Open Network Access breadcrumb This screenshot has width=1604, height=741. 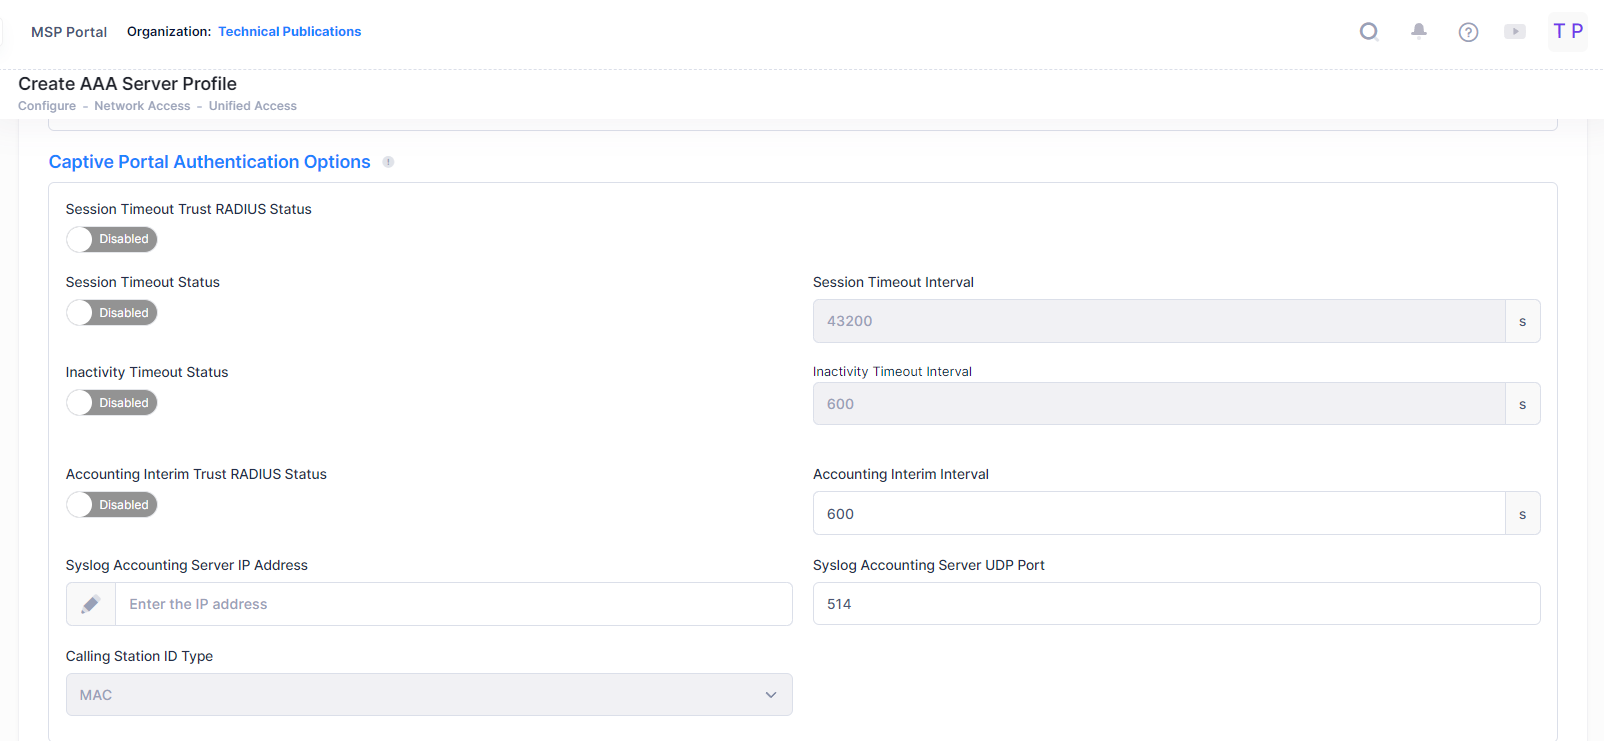(142, 106)
